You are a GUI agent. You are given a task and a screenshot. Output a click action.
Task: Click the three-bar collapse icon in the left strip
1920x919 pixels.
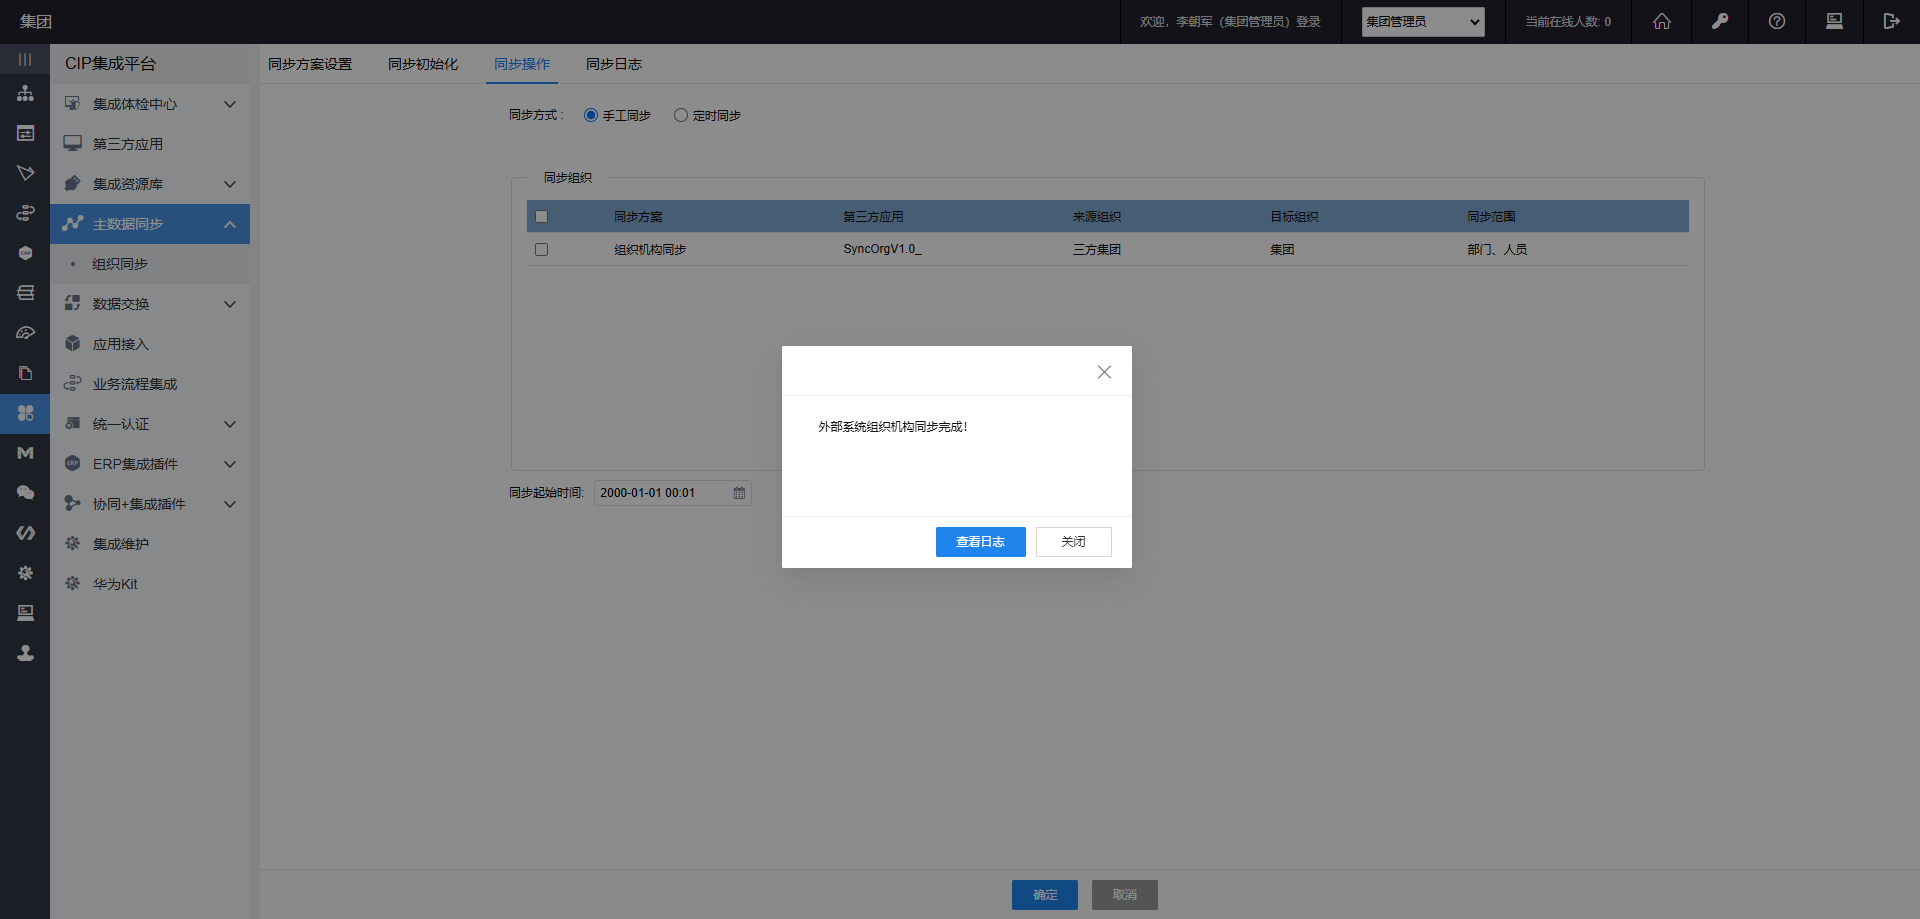pyautogui.click(x=25, y=60)
